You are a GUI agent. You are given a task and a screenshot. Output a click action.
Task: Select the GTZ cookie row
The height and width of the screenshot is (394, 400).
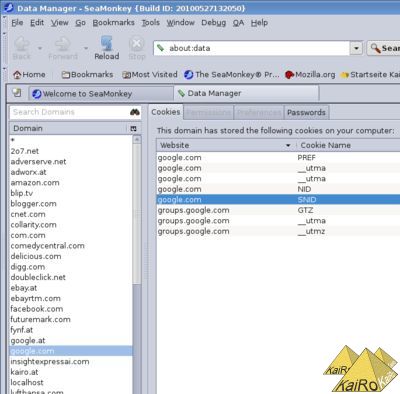click(x=278, y=210)
